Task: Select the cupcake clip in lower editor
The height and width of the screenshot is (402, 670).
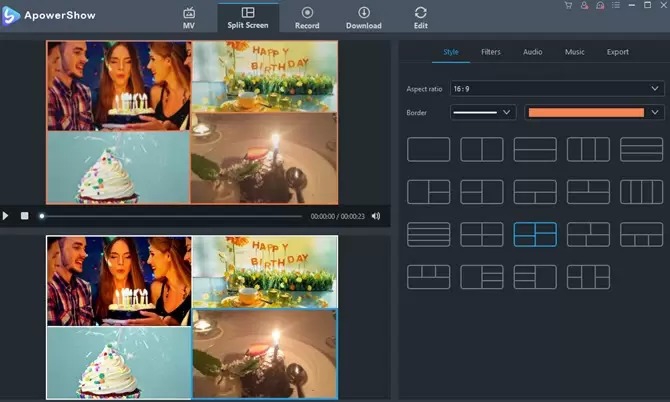Action: 119,363
